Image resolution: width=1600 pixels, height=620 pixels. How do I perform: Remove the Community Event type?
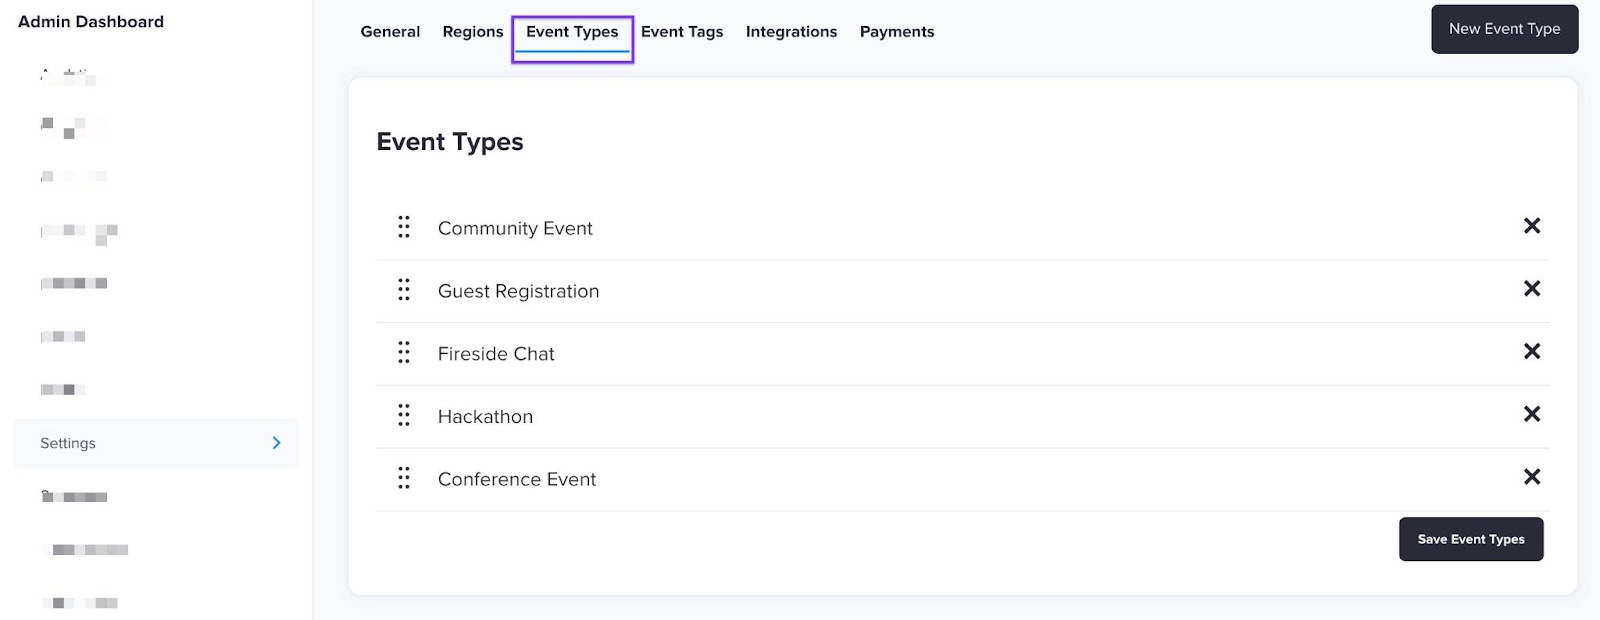coord(1531,226)
